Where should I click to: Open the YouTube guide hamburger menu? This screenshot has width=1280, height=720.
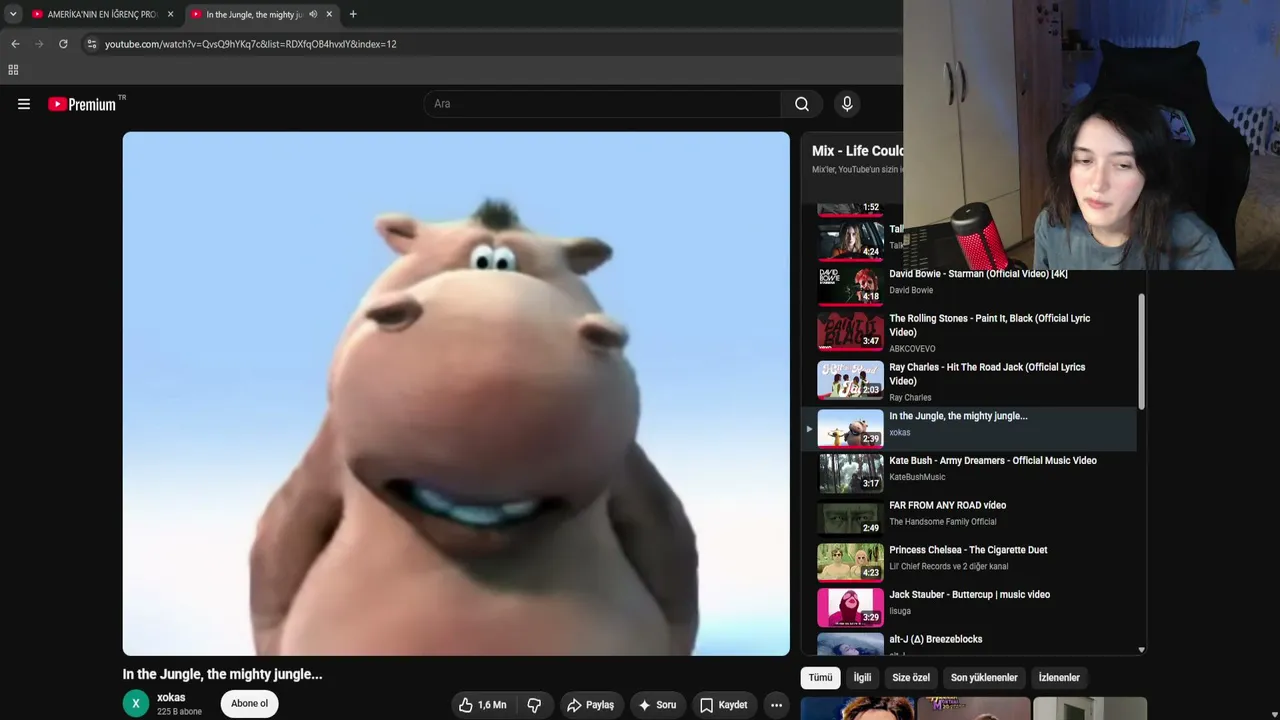[x=24, y=104]
